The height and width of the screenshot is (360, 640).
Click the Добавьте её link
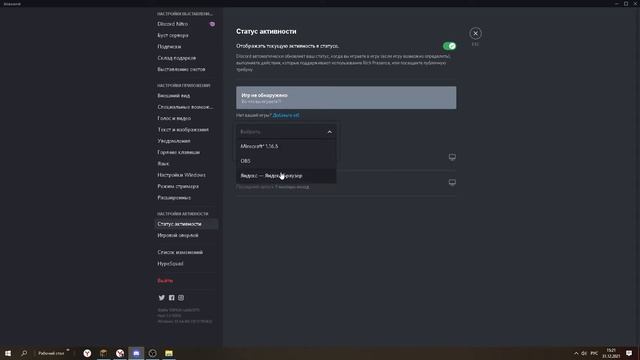[286, 116]
